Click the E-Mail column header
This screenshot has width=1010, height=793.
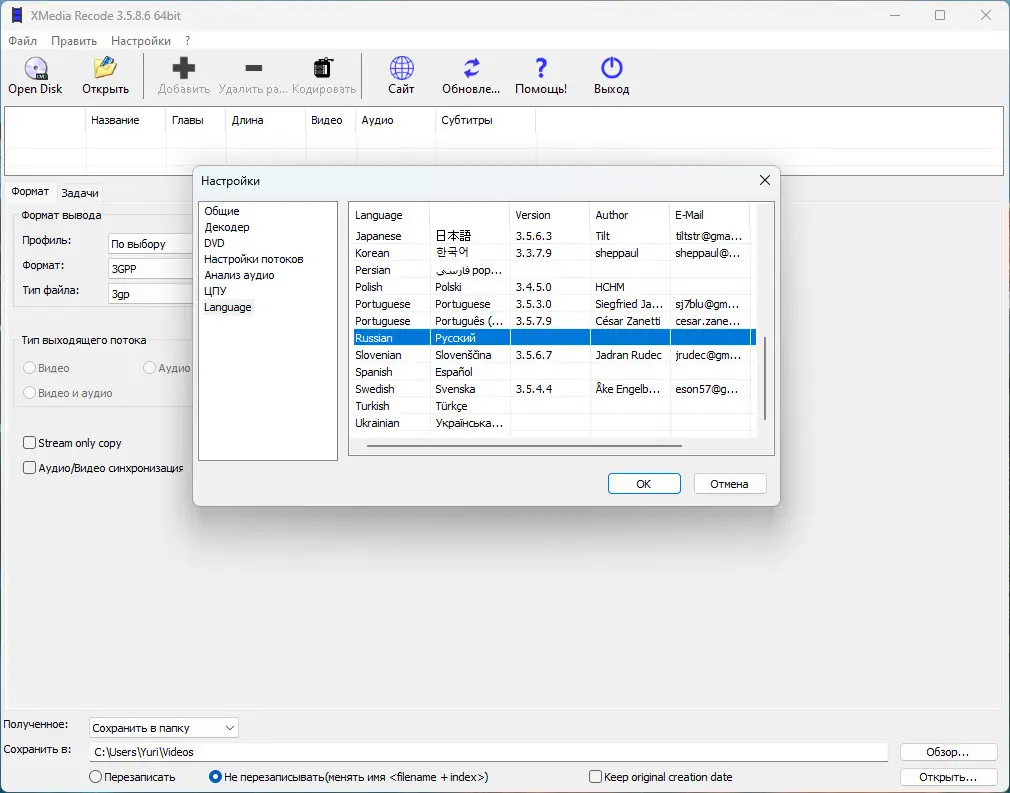709,215
